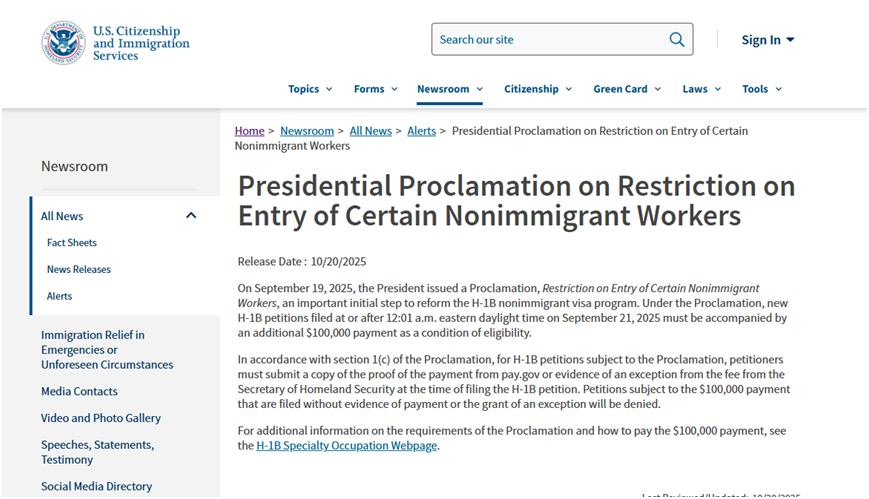Open Media Contacts from the sidebar
This screenshot has width=869, height=499.
(x=79, y=391)
